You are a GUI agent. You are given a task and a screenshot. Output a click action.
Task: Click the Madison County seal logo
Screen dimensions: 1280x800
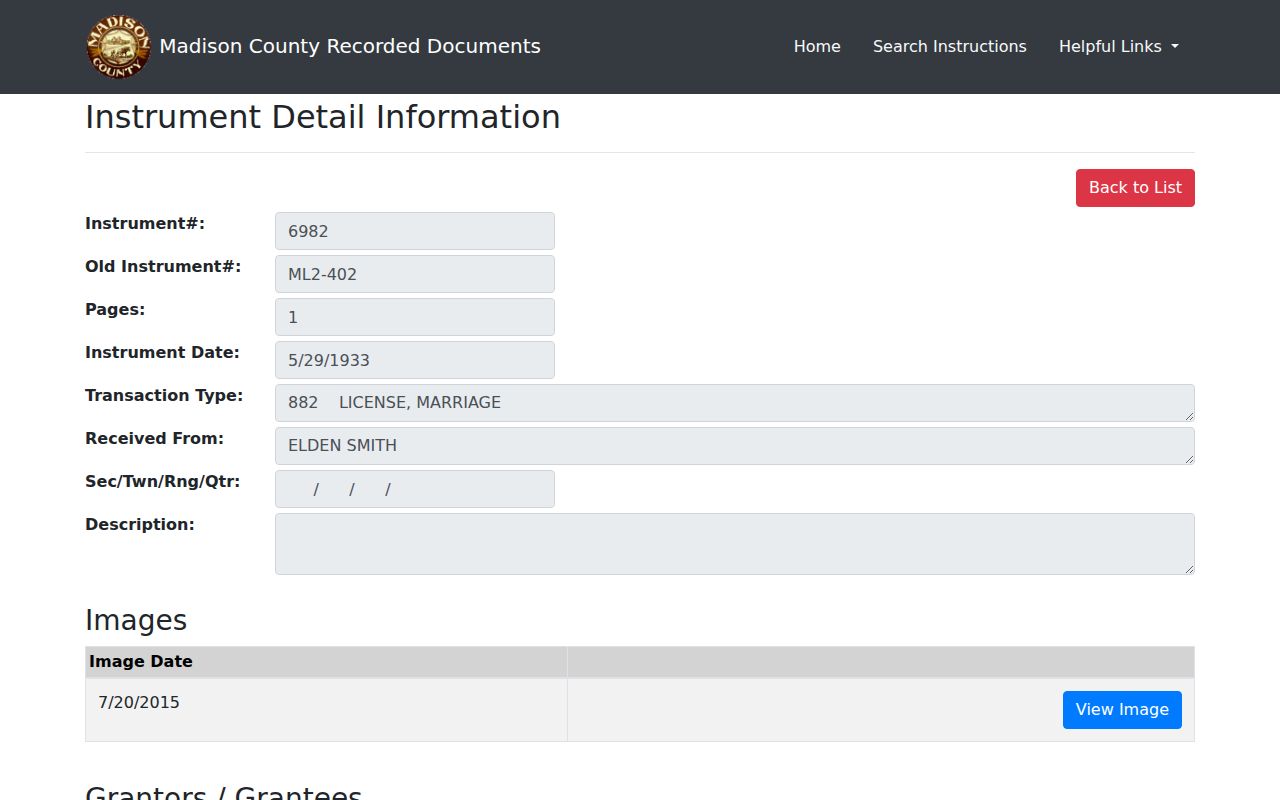point(118,47)
